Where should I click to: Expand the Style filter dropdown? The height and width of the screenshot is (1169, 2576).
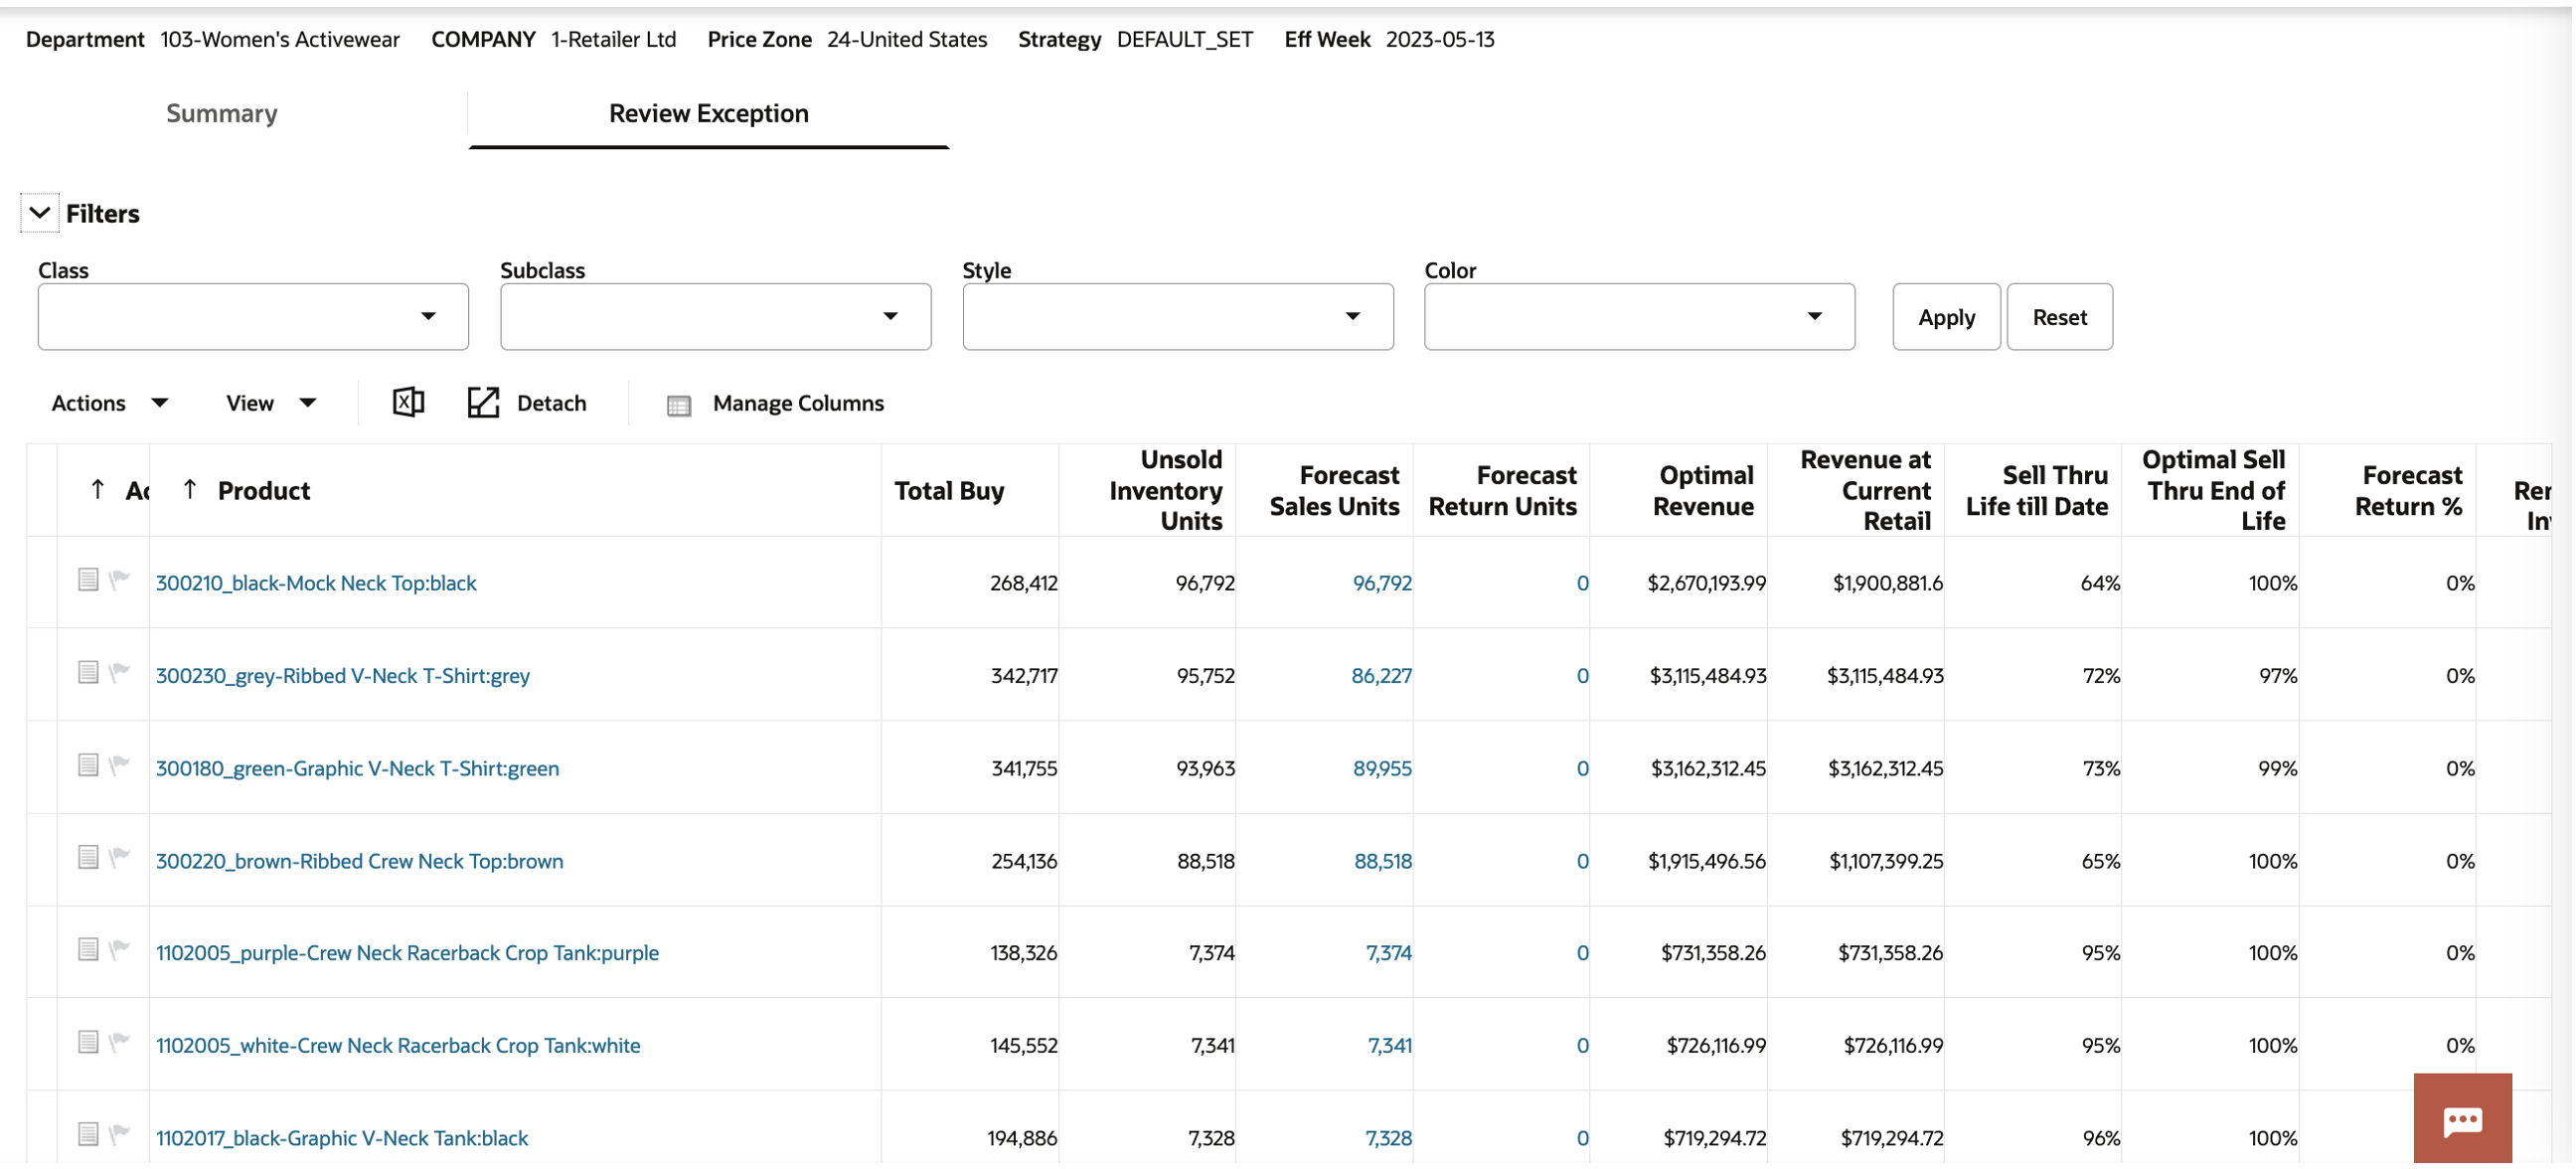tap(1352, 317)
